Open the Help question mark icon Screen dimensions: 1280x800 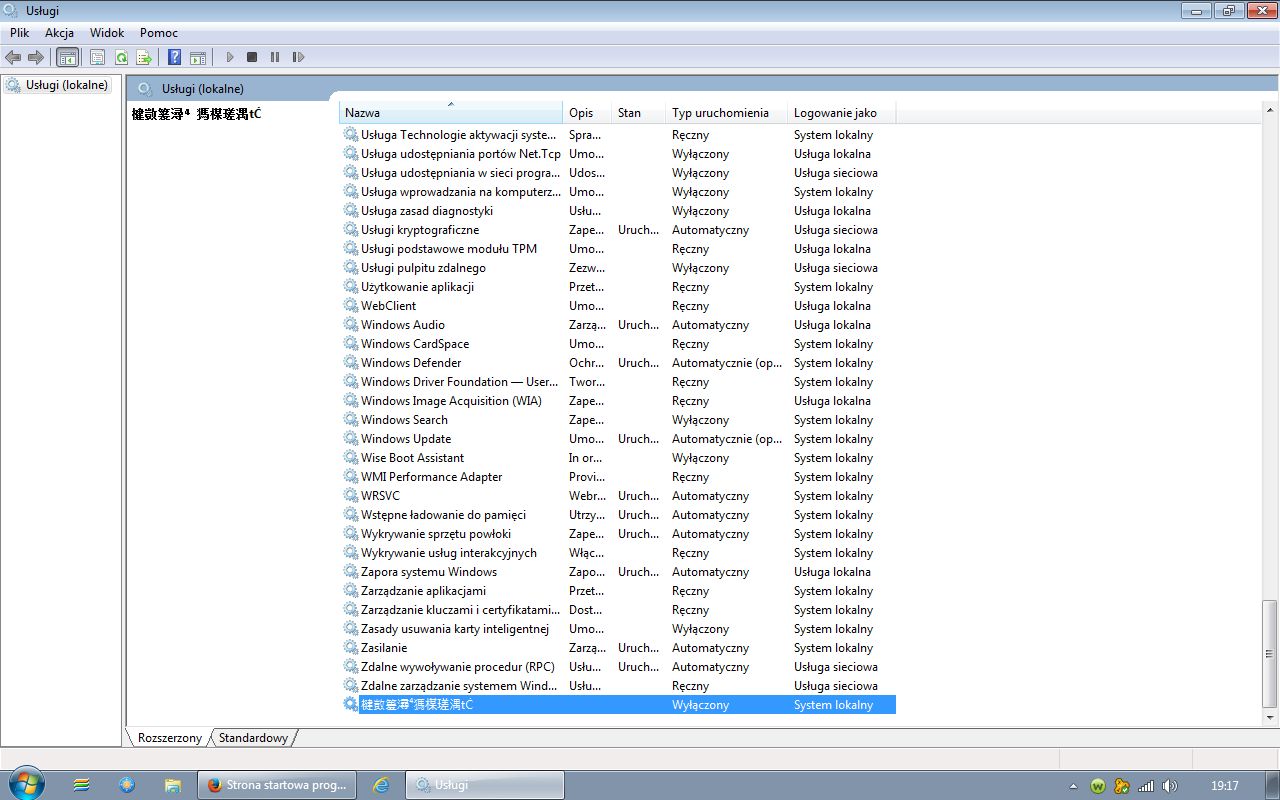175,57
